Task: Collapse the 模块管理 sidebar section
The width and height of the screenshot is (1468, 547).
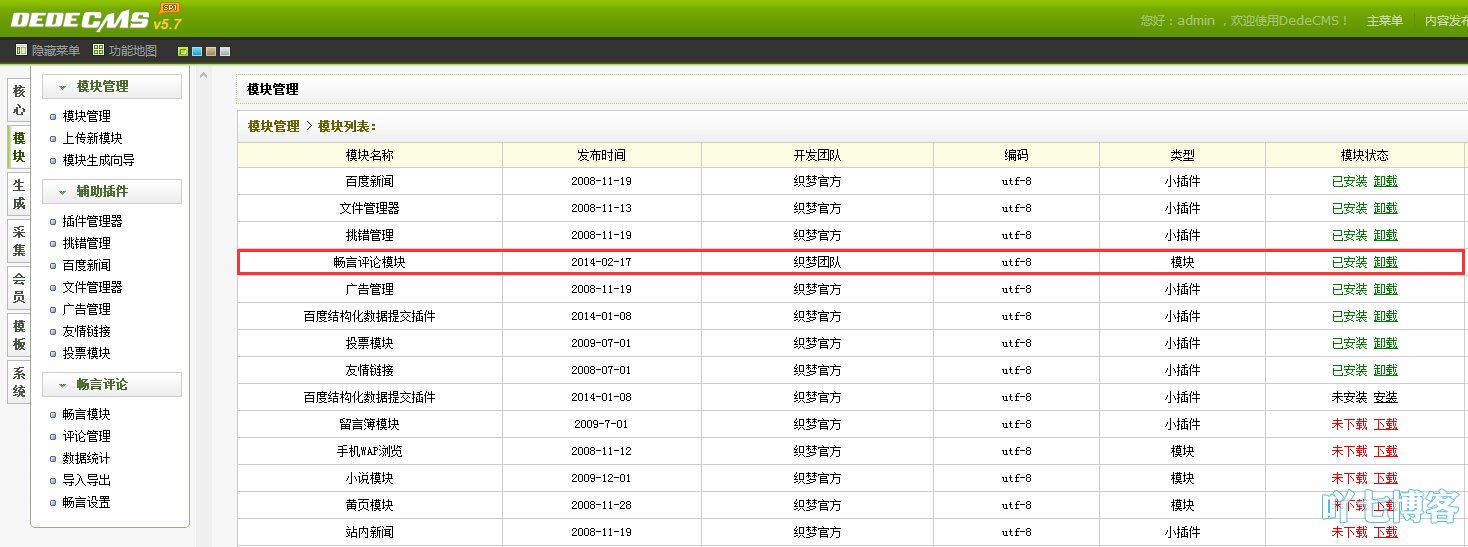Action: pyautogui.click(x=111, y=87)
